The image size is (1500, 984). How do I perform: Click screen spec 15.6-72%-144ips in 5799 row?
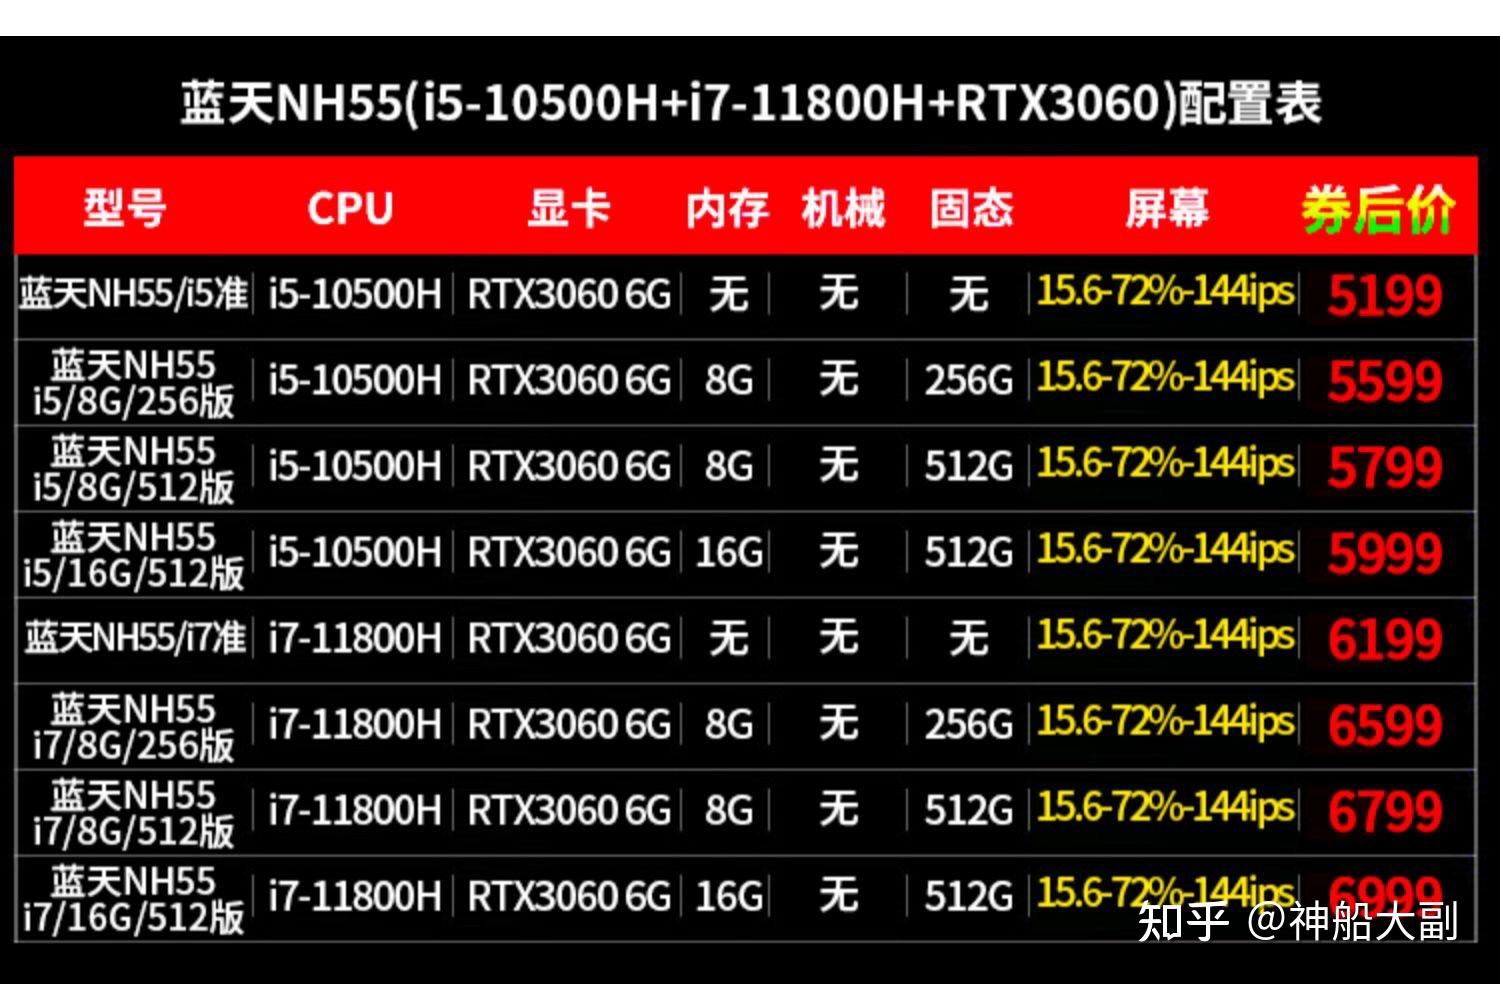pyautogui.click(x=1166, y=463)
